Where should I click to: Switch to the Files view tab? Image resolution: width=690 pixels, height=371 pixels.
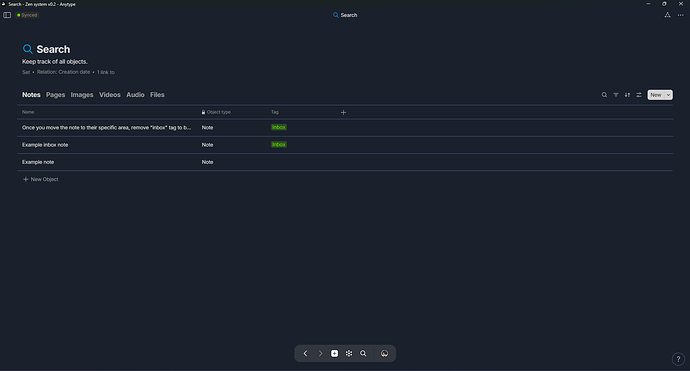[x=157, y=95]
